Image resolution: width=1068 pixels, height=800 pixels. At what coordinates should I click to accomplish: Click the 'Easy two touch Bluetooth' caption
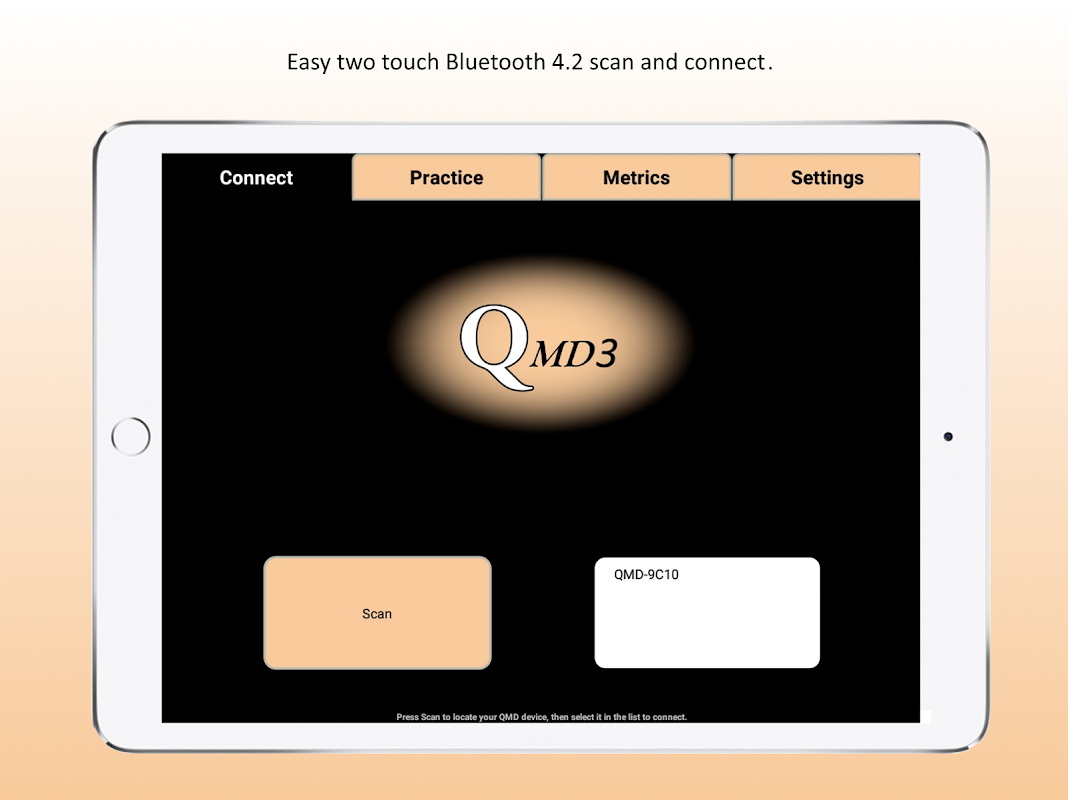530,62
